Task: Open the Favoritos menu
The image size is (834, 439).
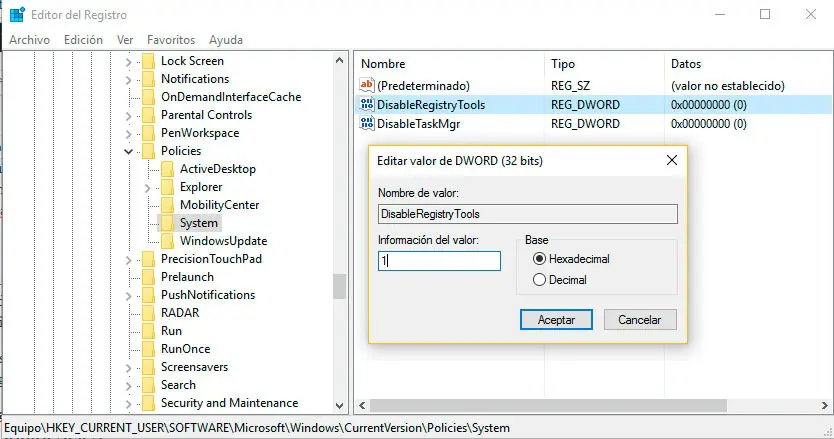Action: click(171, 40)
